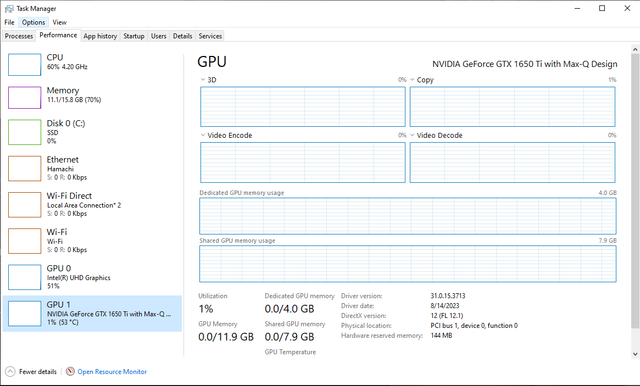Viewport: 640px width, 386px height.
Task: Open the Options menu
Action: click(33, 22)
